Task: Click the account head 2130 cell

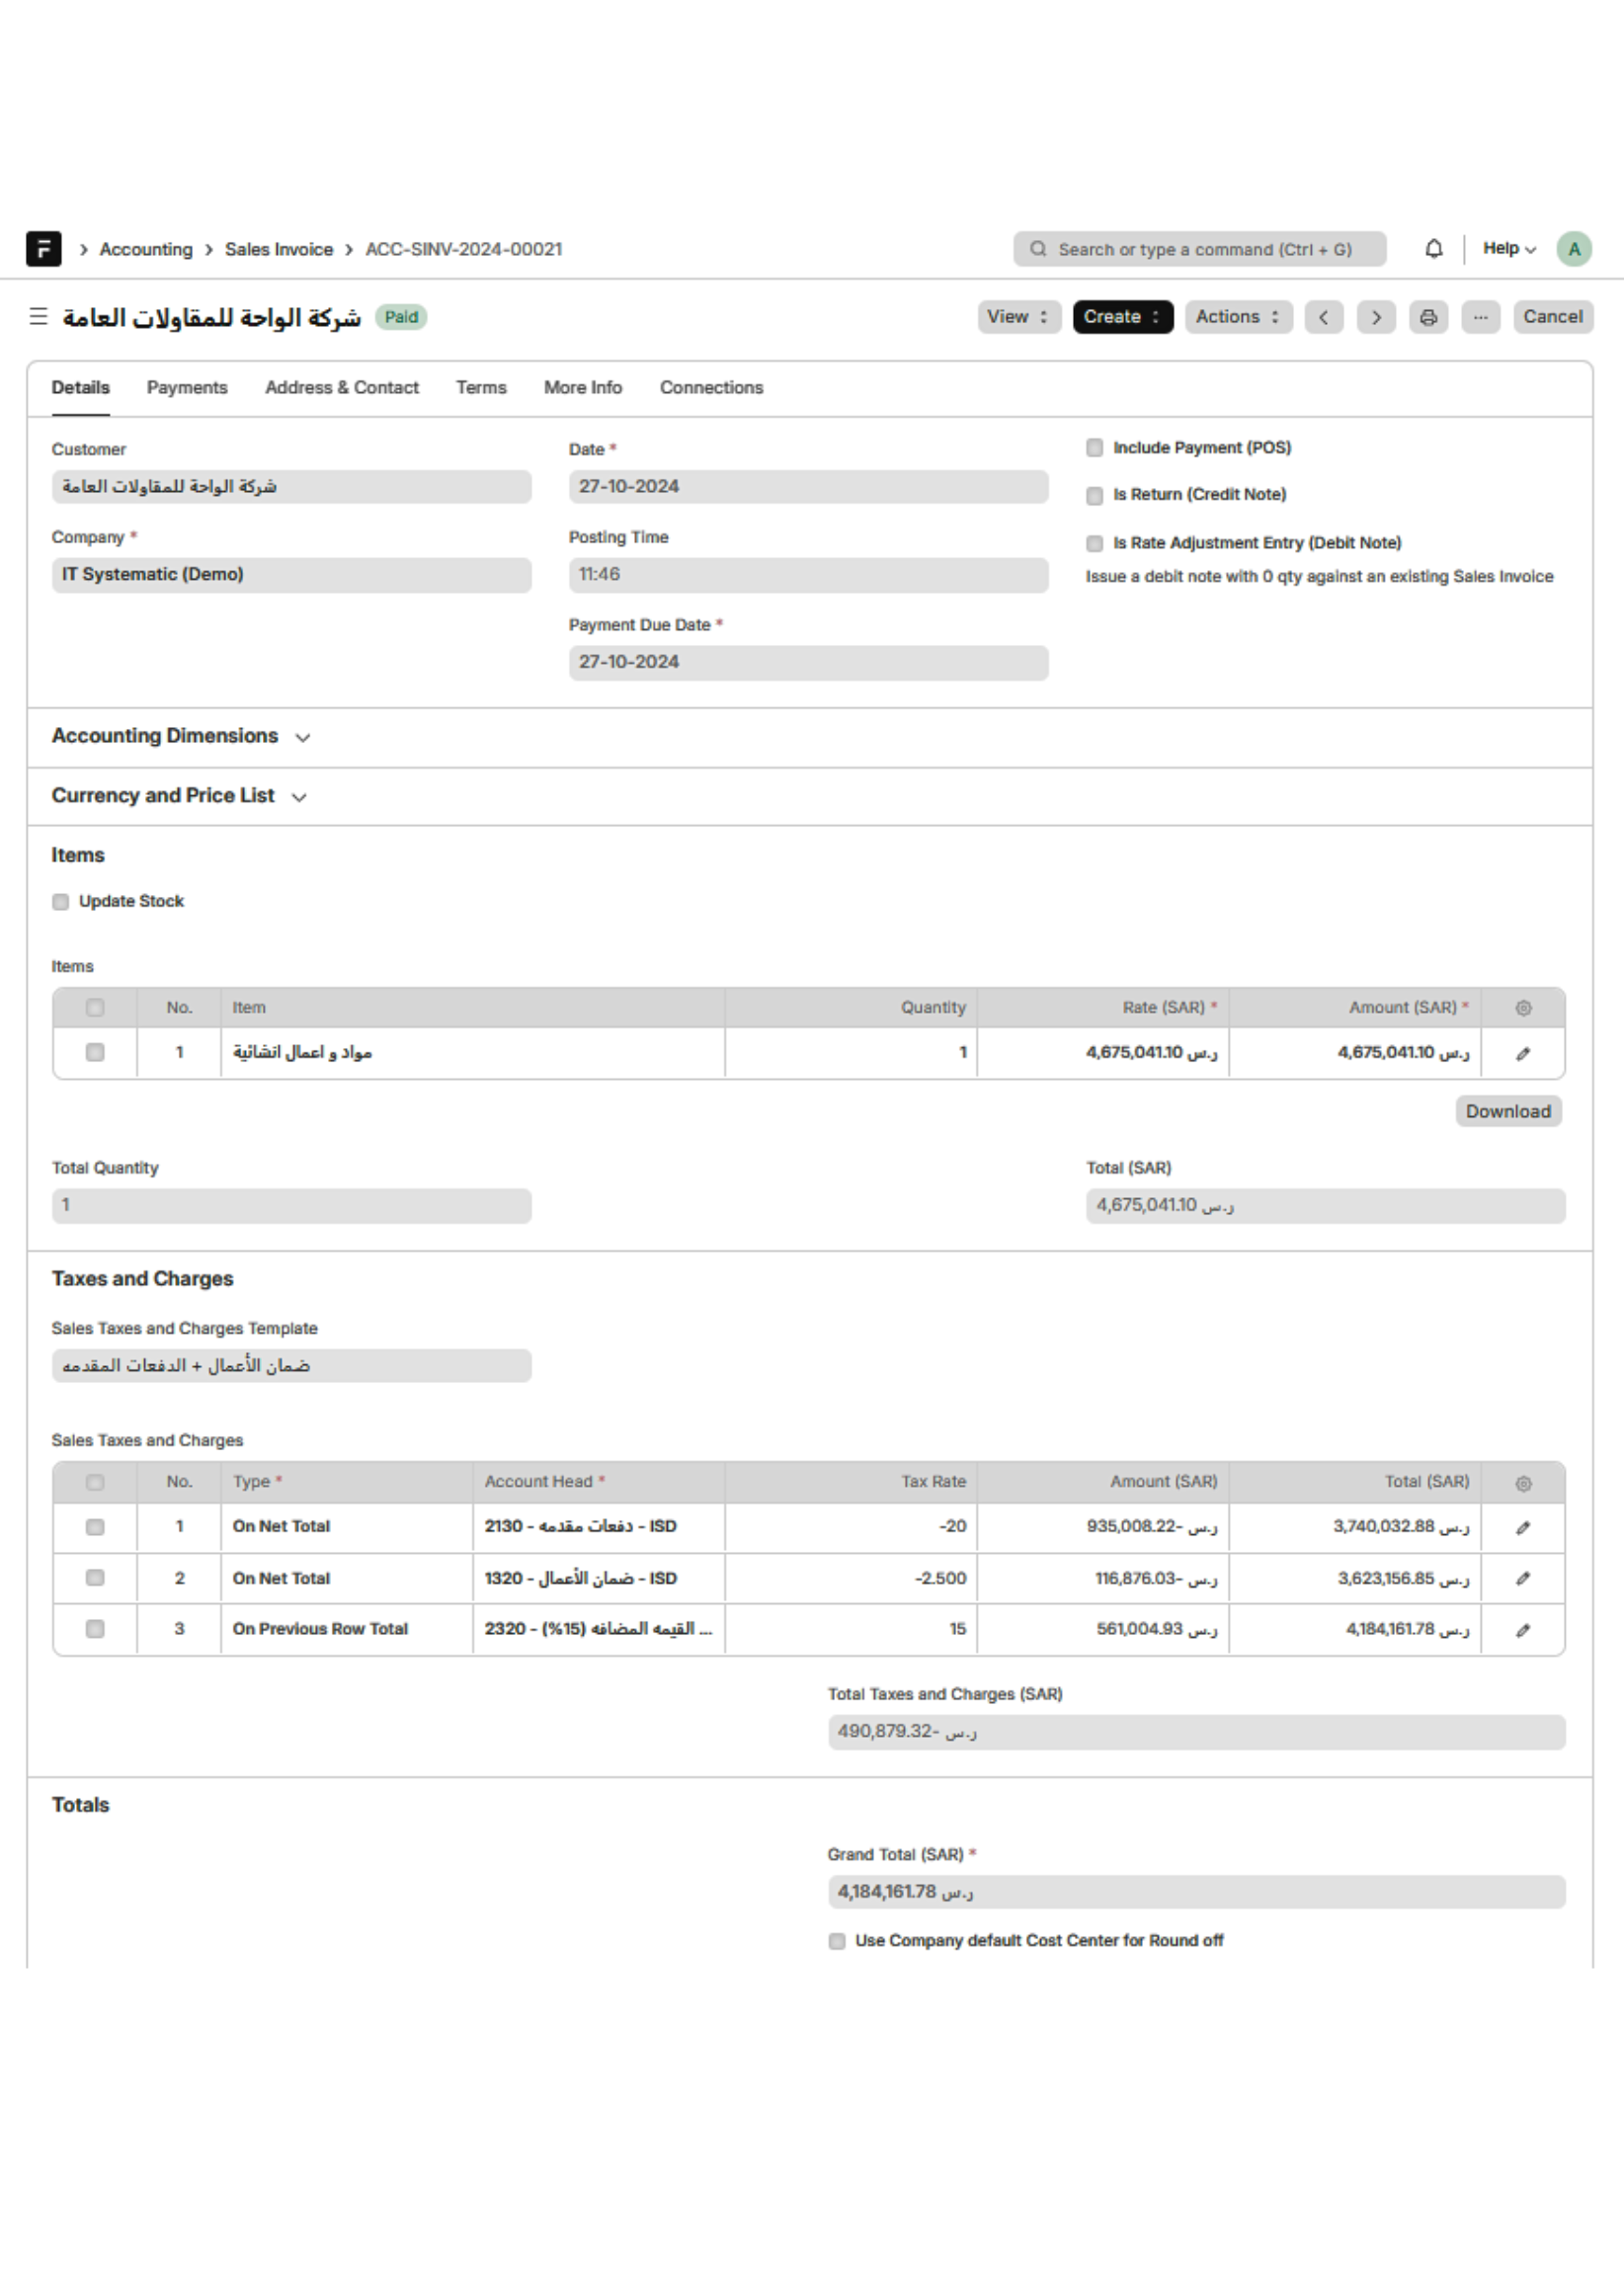Action: point(598,1527)
